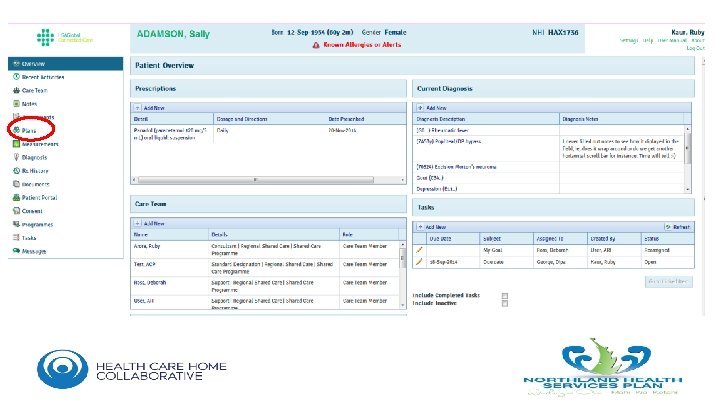Click plus icon for Prescriptions Add New
Screen dimensions: 720x405
click(x=137, y=108)
